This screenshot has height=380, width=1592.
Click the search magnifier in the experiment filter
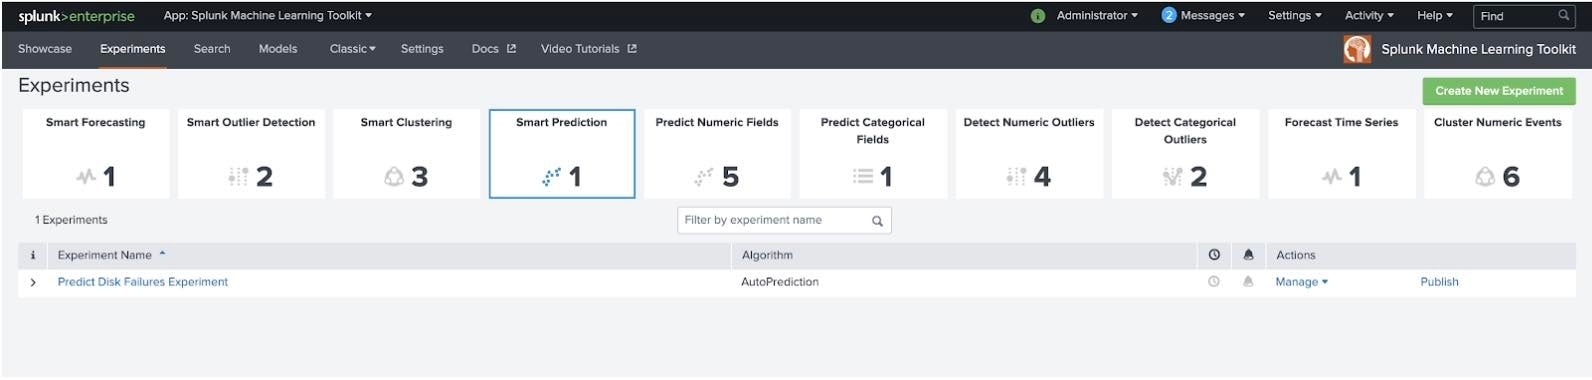pos(877,221)
